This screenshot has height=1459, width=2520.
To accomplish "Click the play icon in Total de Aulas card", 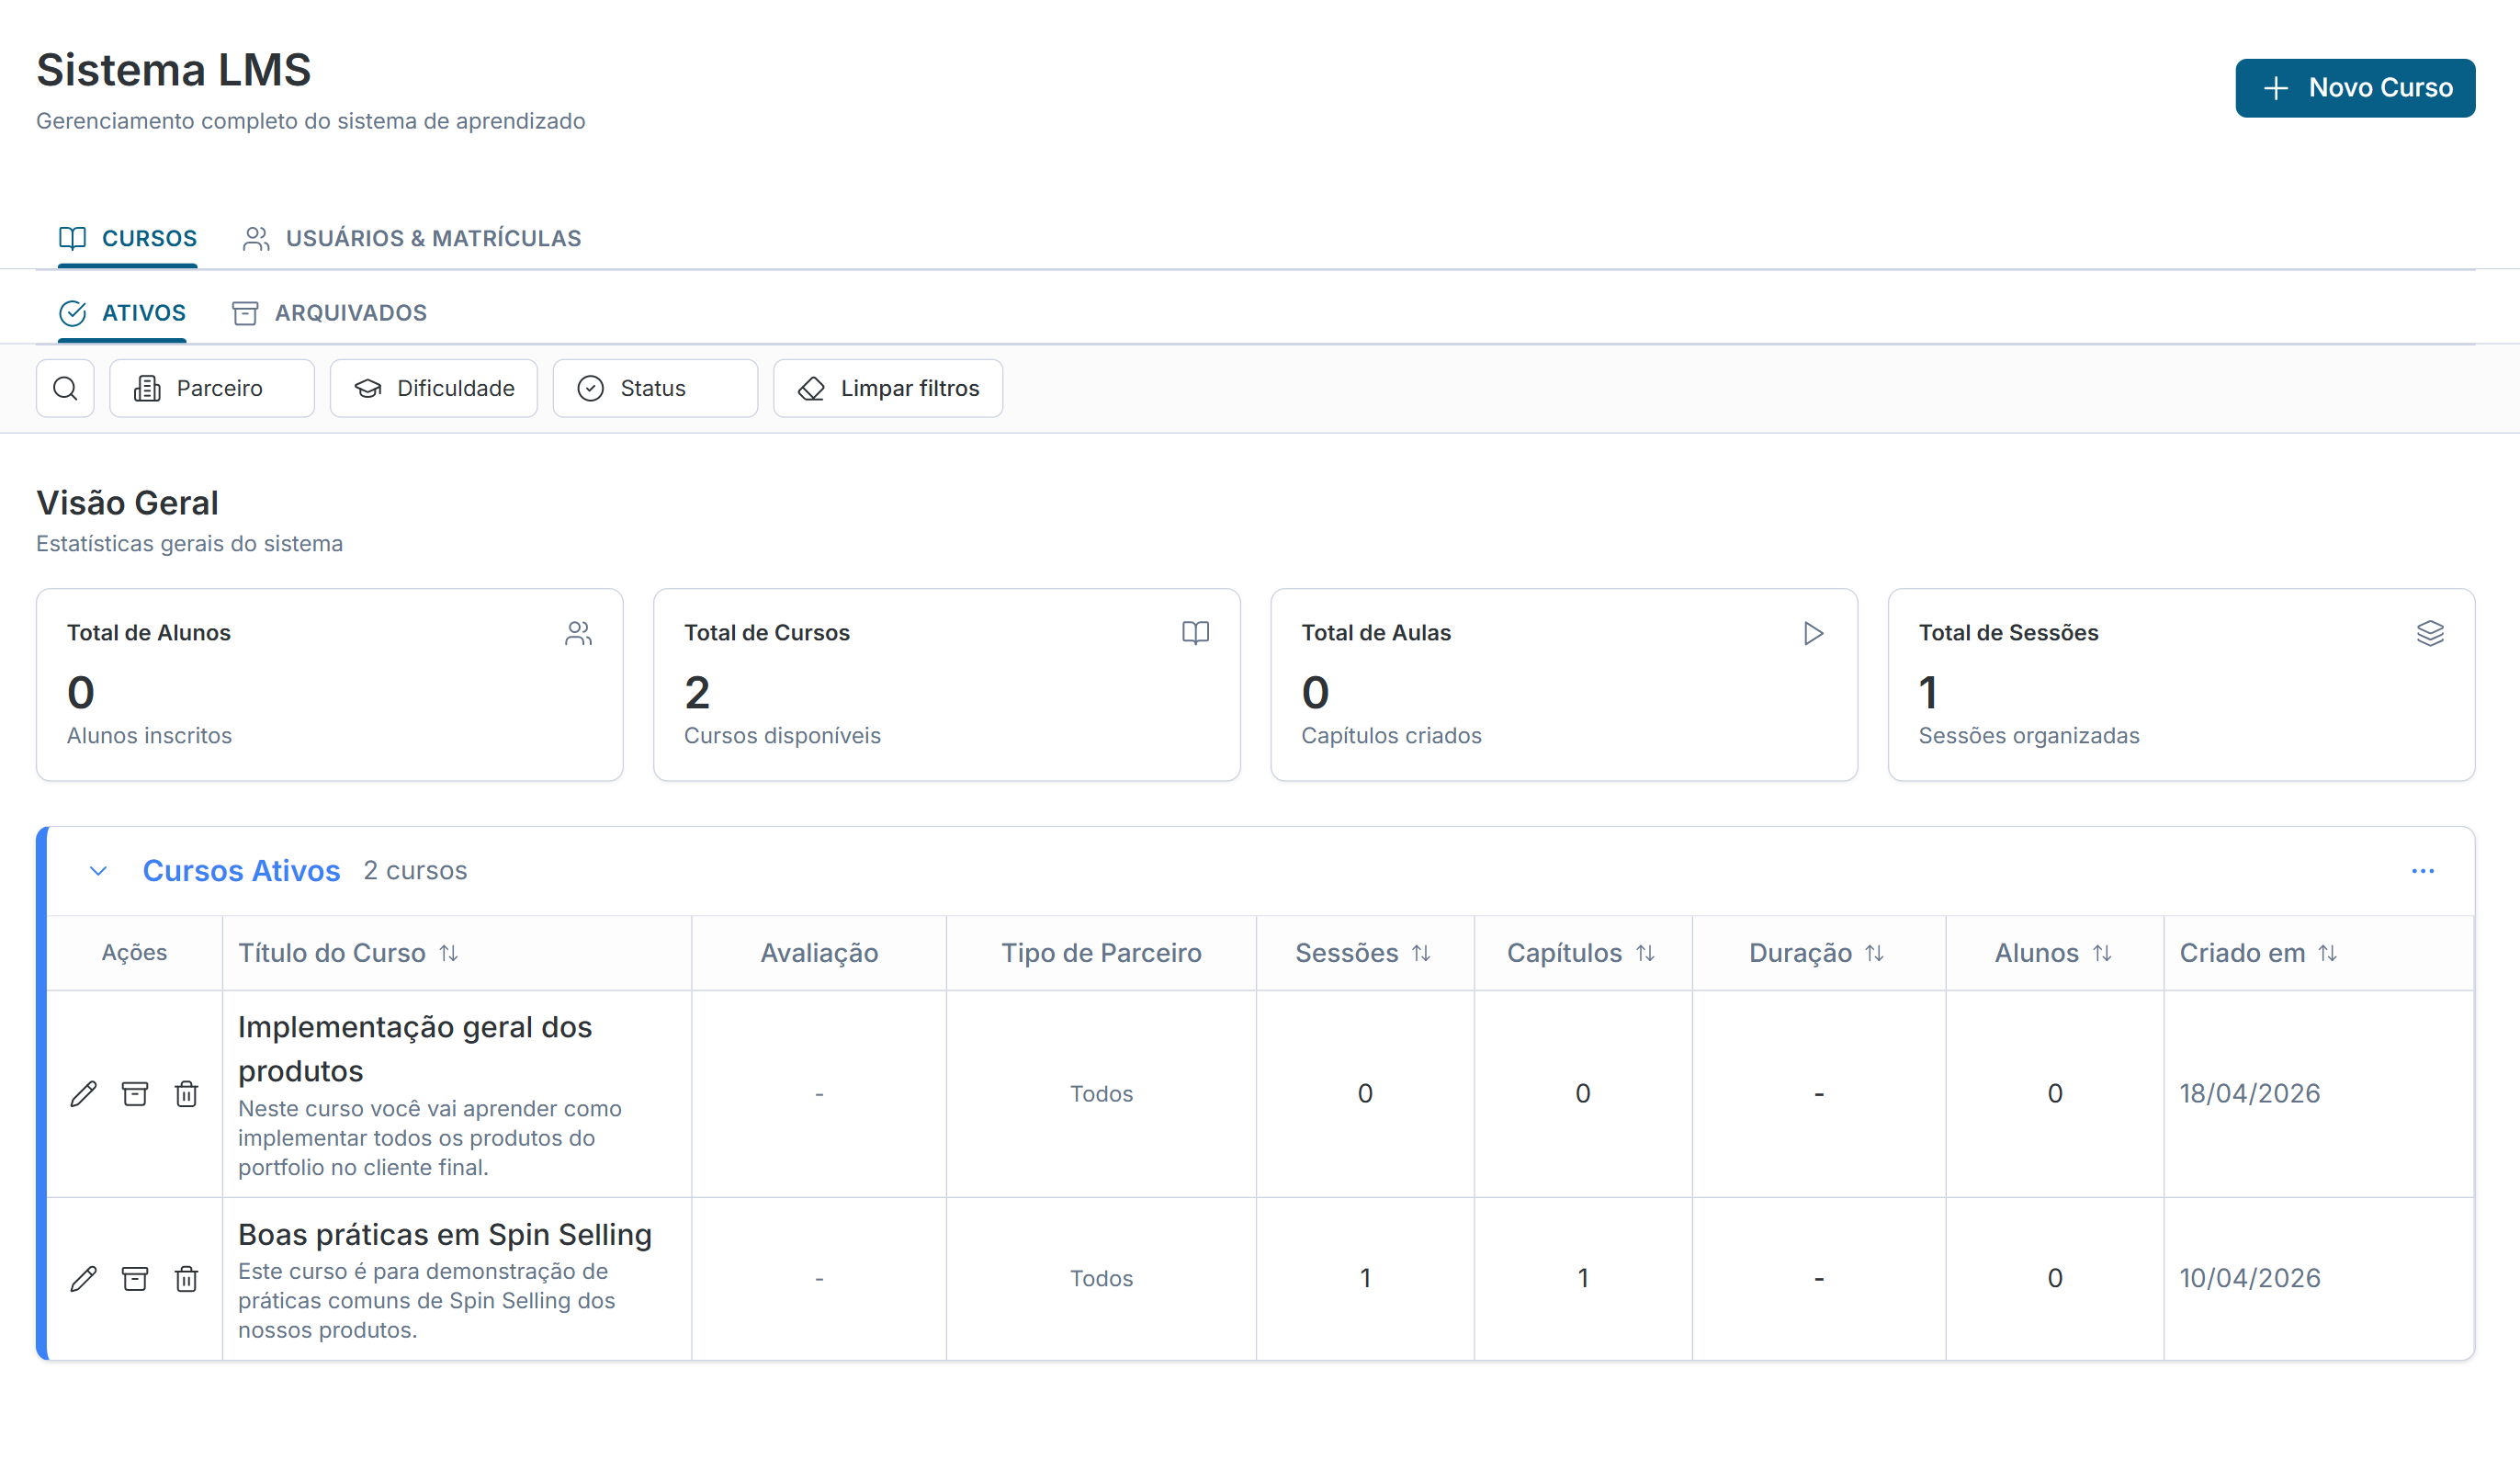I will 1813,633.
